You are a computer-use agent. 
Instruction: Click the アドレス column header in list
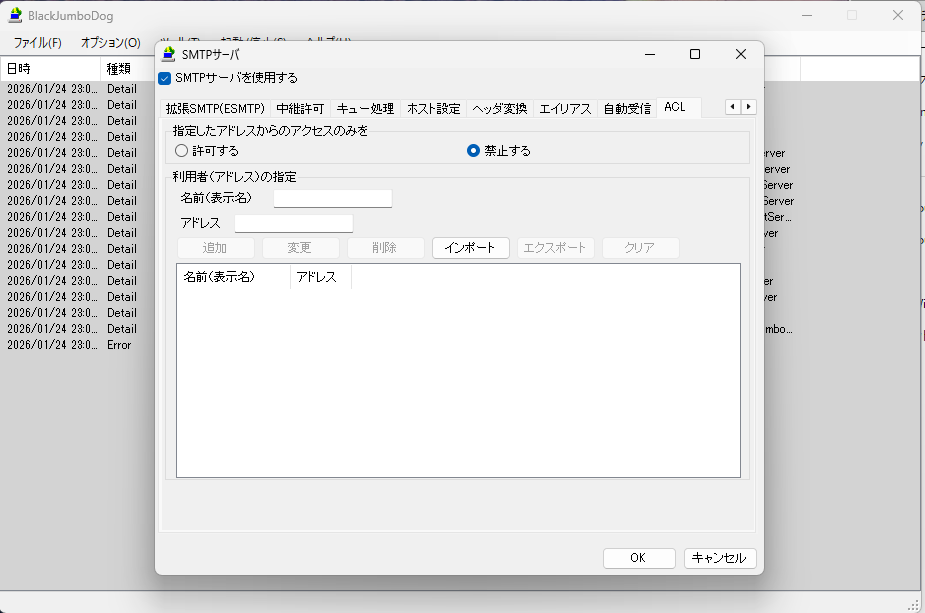[x=320, y=277]
